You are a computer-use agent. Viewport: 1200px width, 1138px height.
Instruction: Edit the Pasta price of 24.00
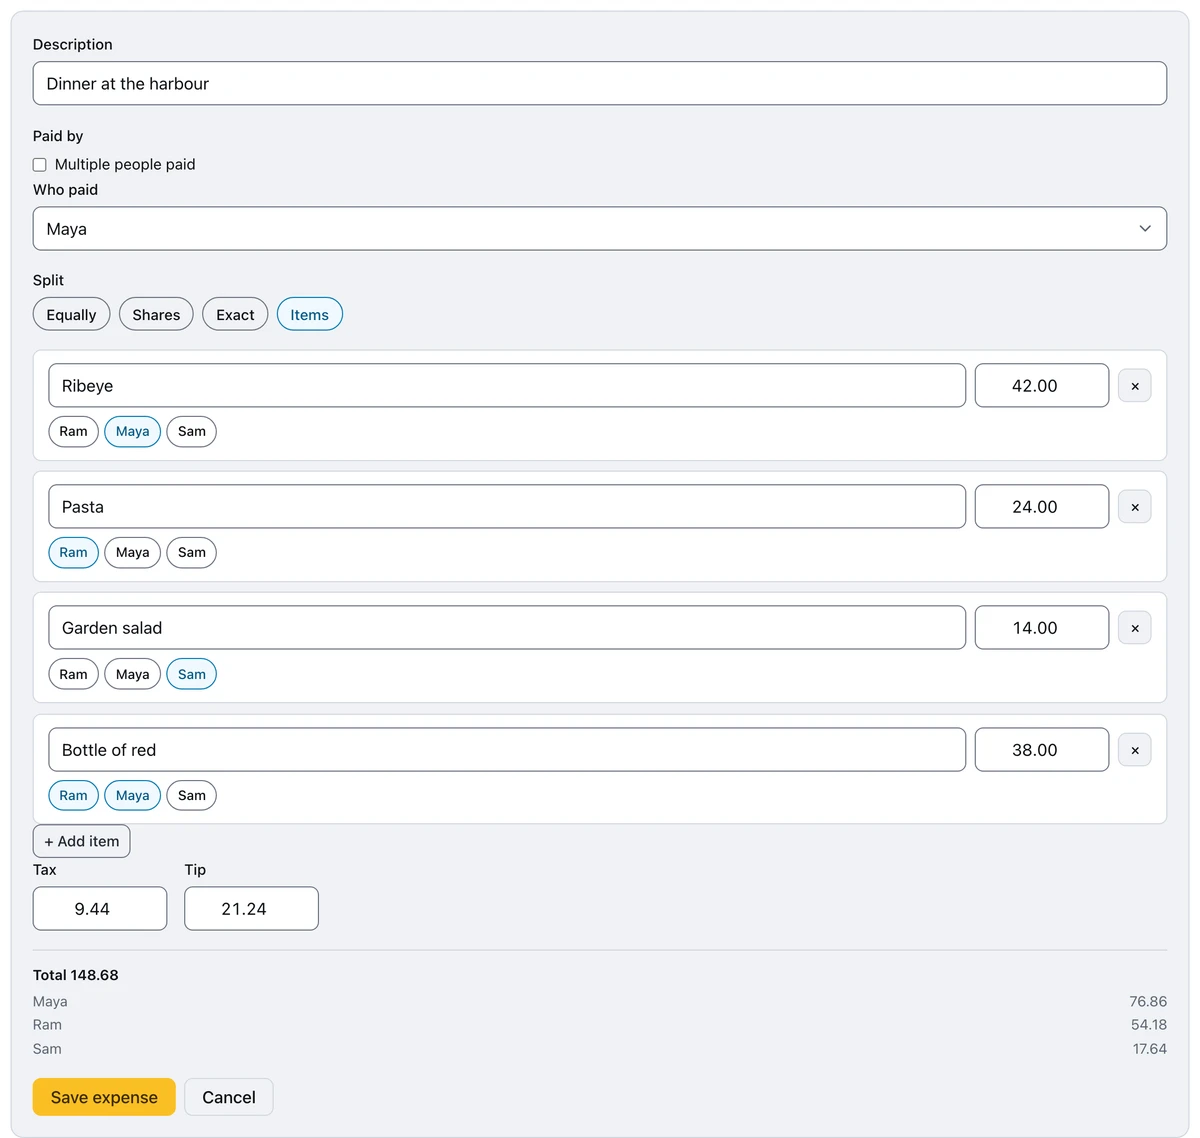(1042, 507)
